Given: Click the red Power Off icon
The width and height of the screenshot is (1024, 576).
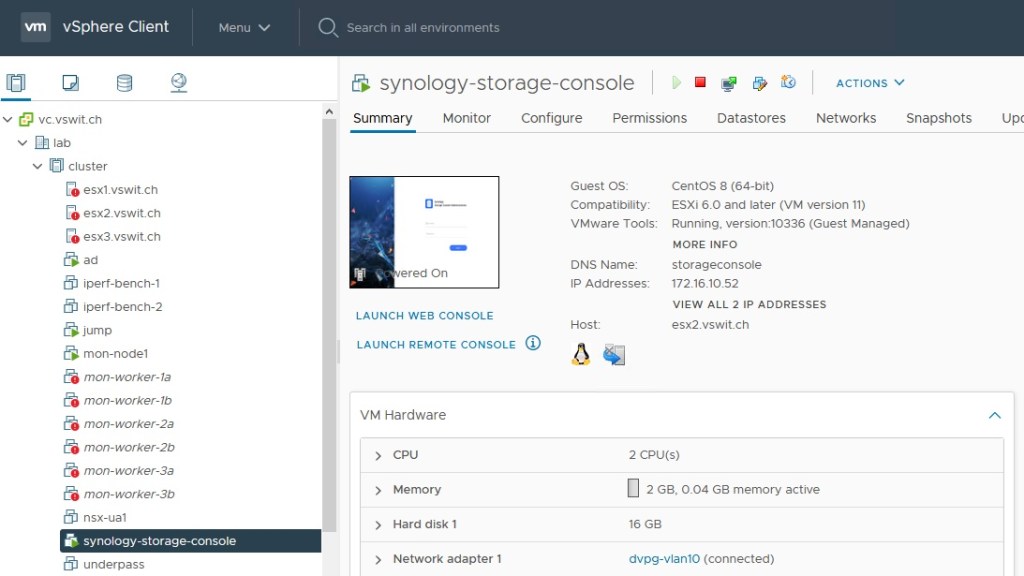Looking at the screenshot, I should pyautogui.click(x=700, y=83).
